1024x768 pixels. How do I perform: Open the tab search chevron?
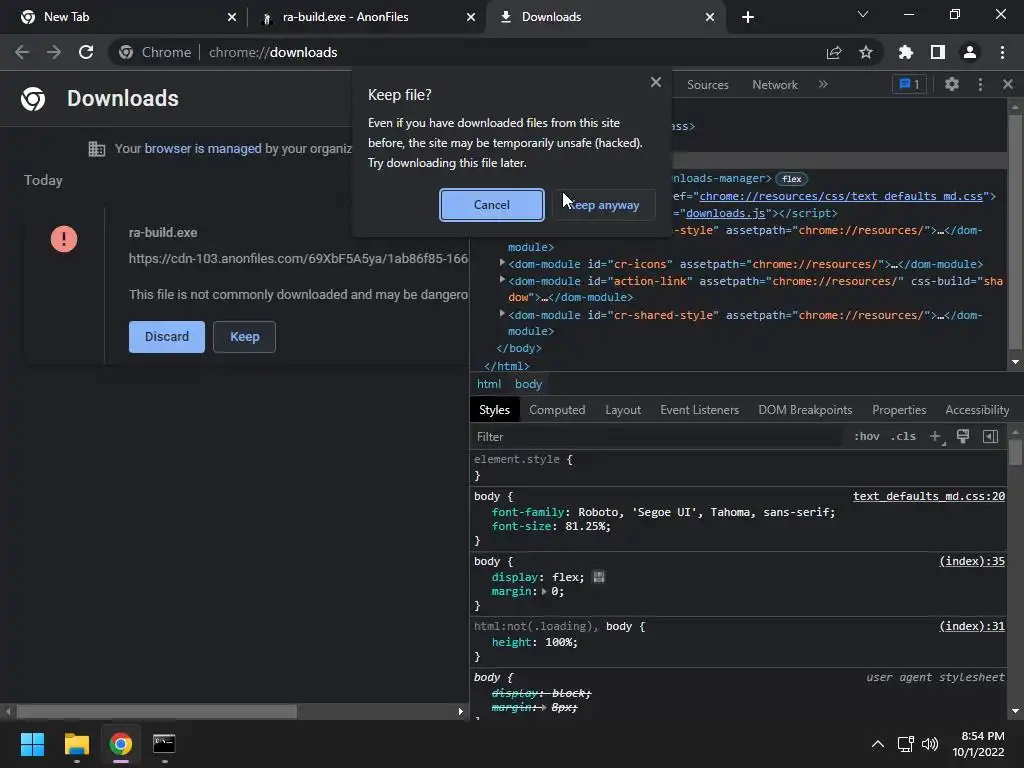pyautogui.click(x=863, y=14)
